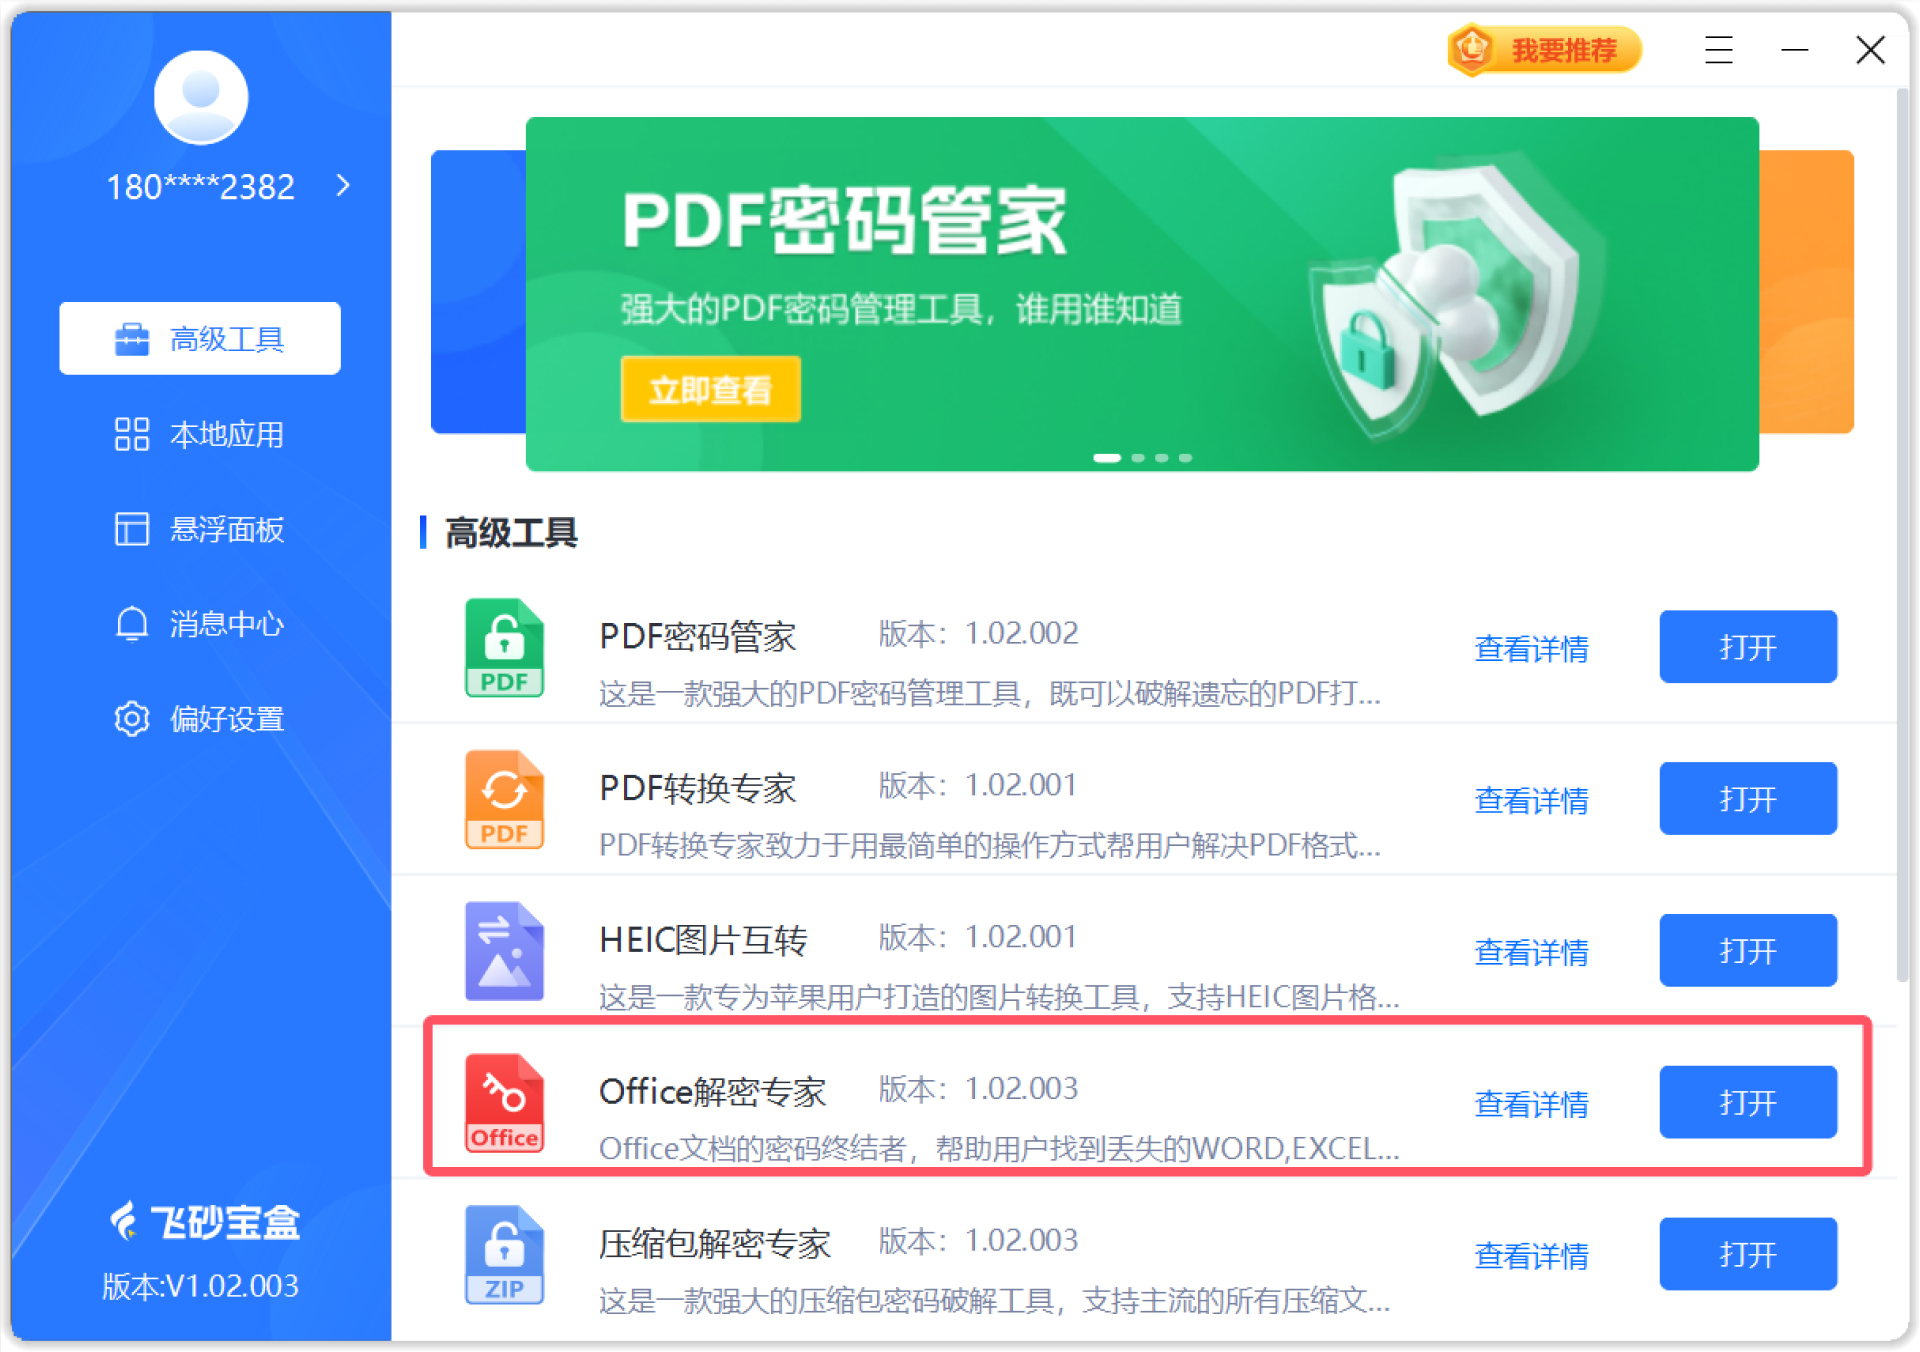1920x1352 pixels.
Task: View details 查看详情 for PDF转换专家
Action: click(x=1531, y=800)
